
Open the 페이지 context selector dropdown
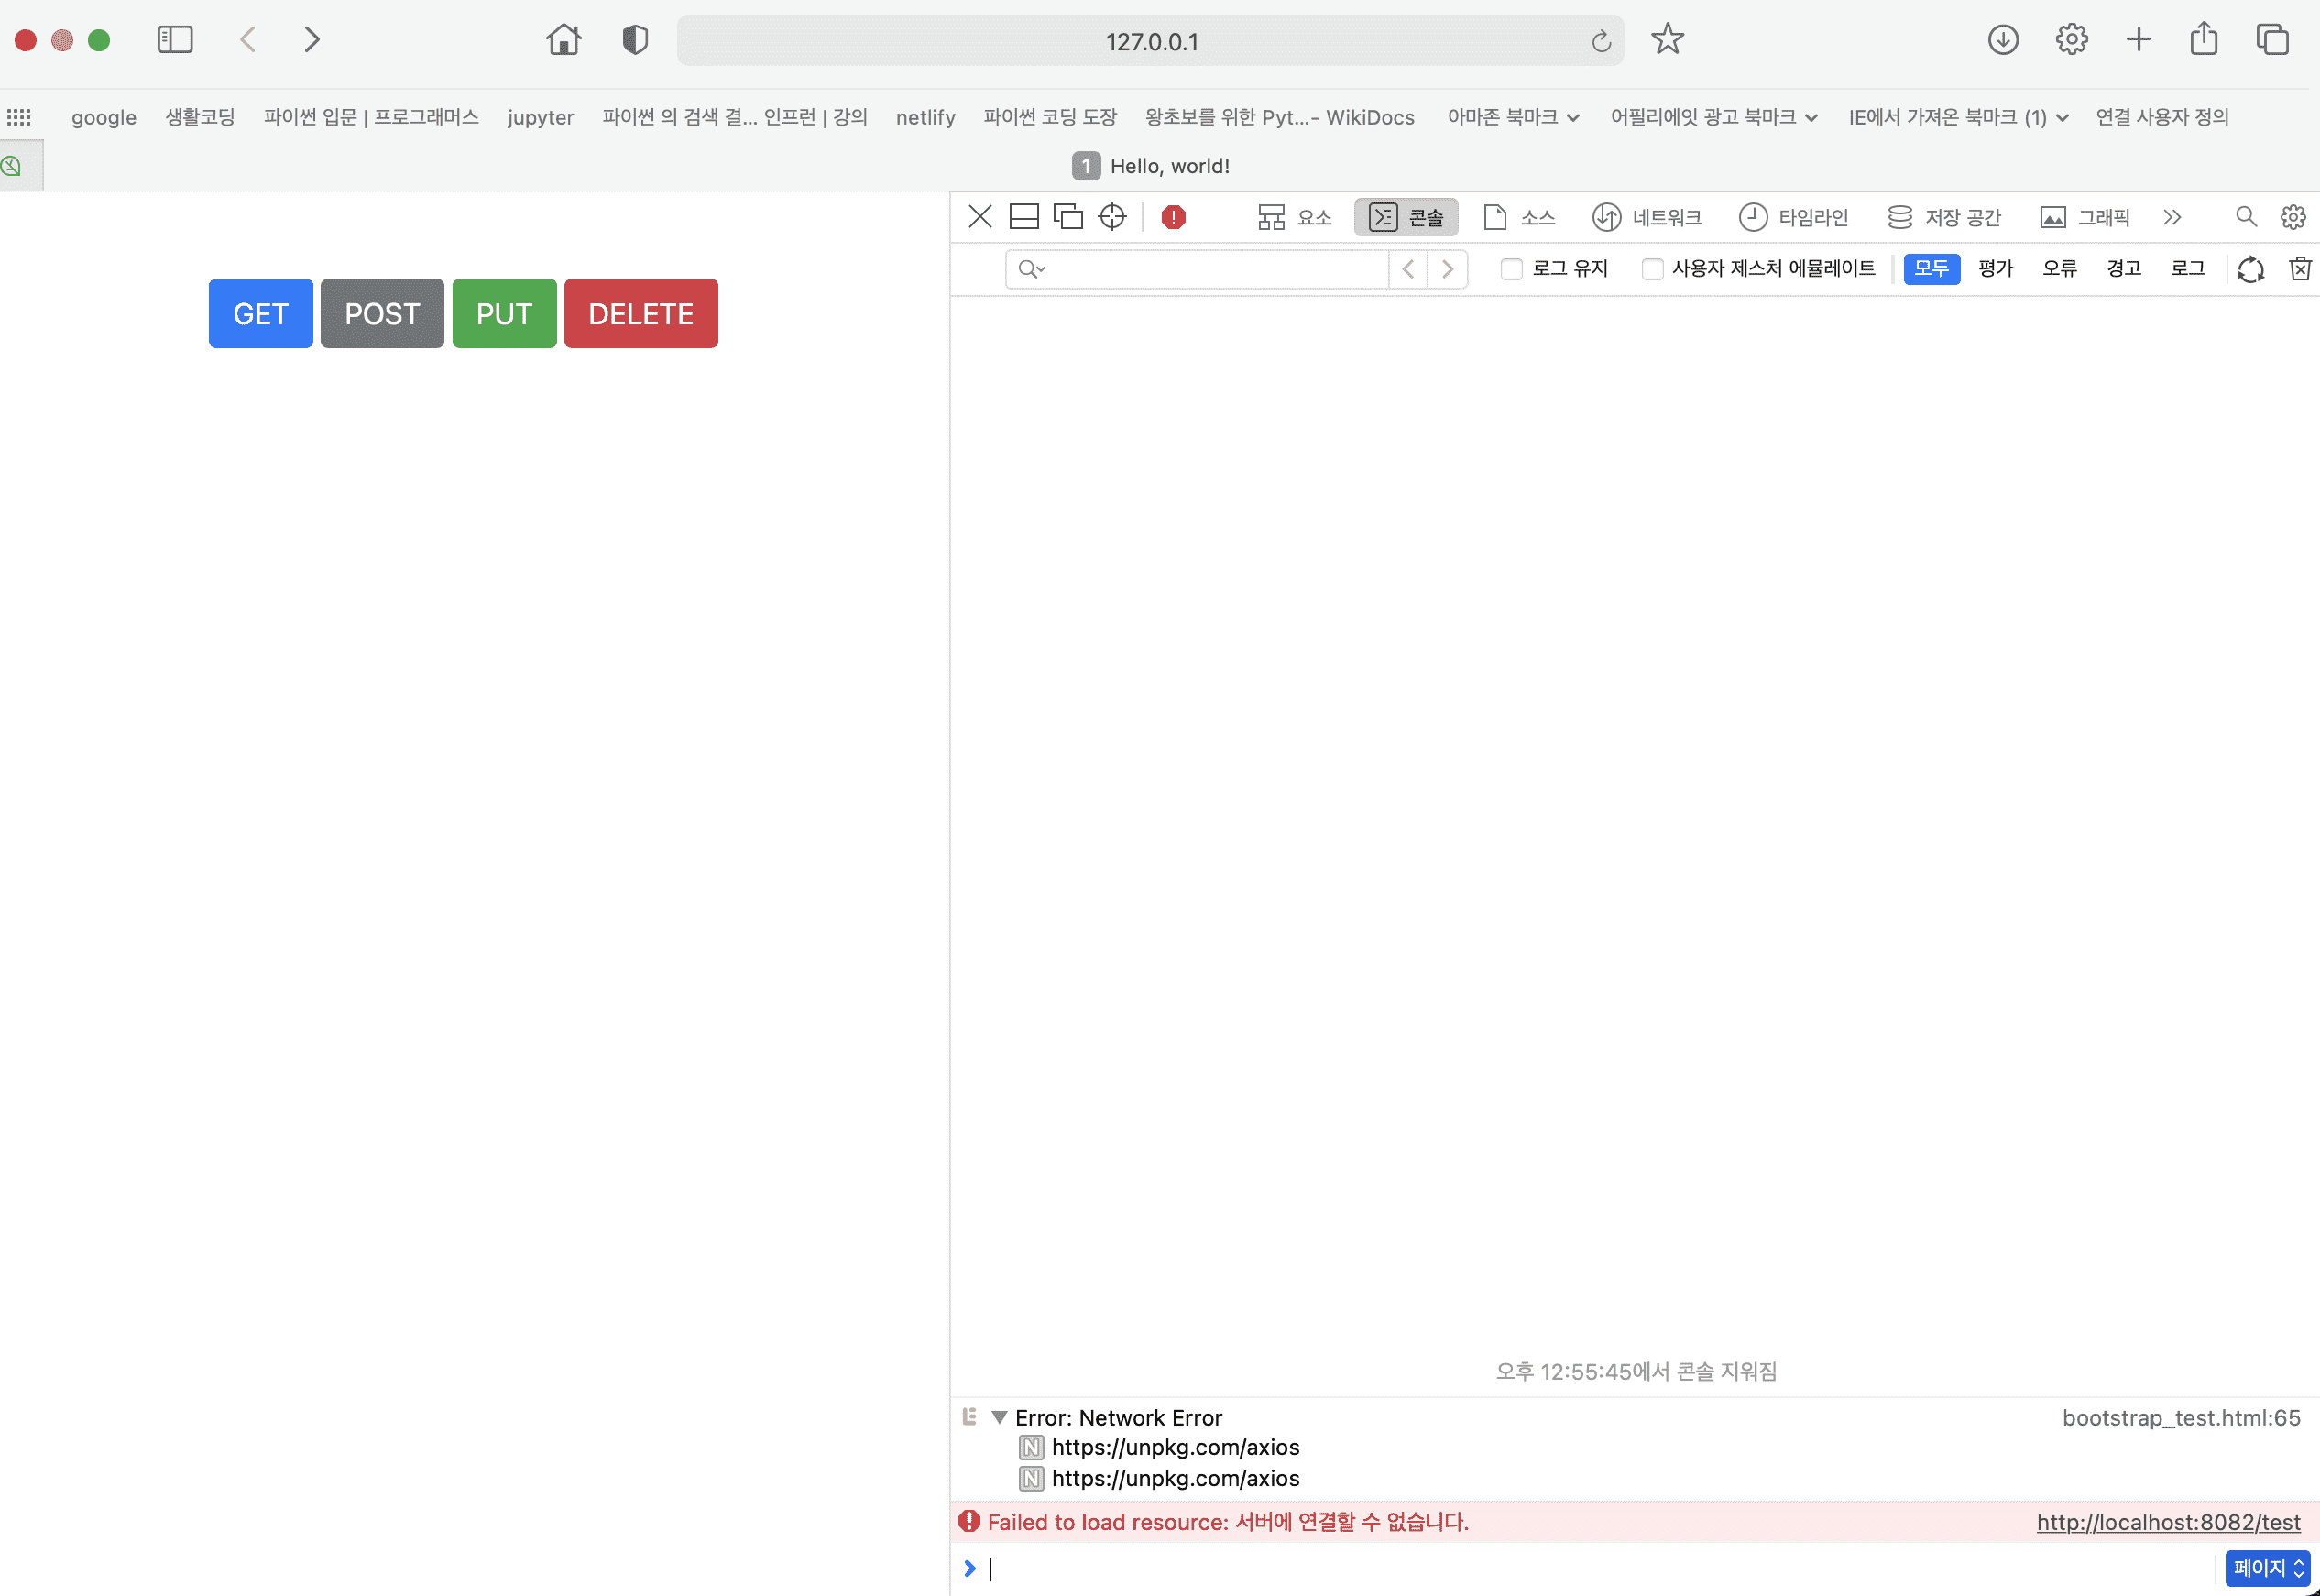click(2267, 1567)
